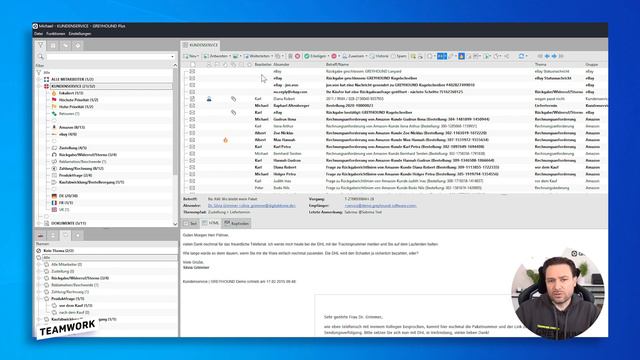Open the Antworten dropdown arrow
This screenshot has height=360, width=640.
[x=230, y=56]
